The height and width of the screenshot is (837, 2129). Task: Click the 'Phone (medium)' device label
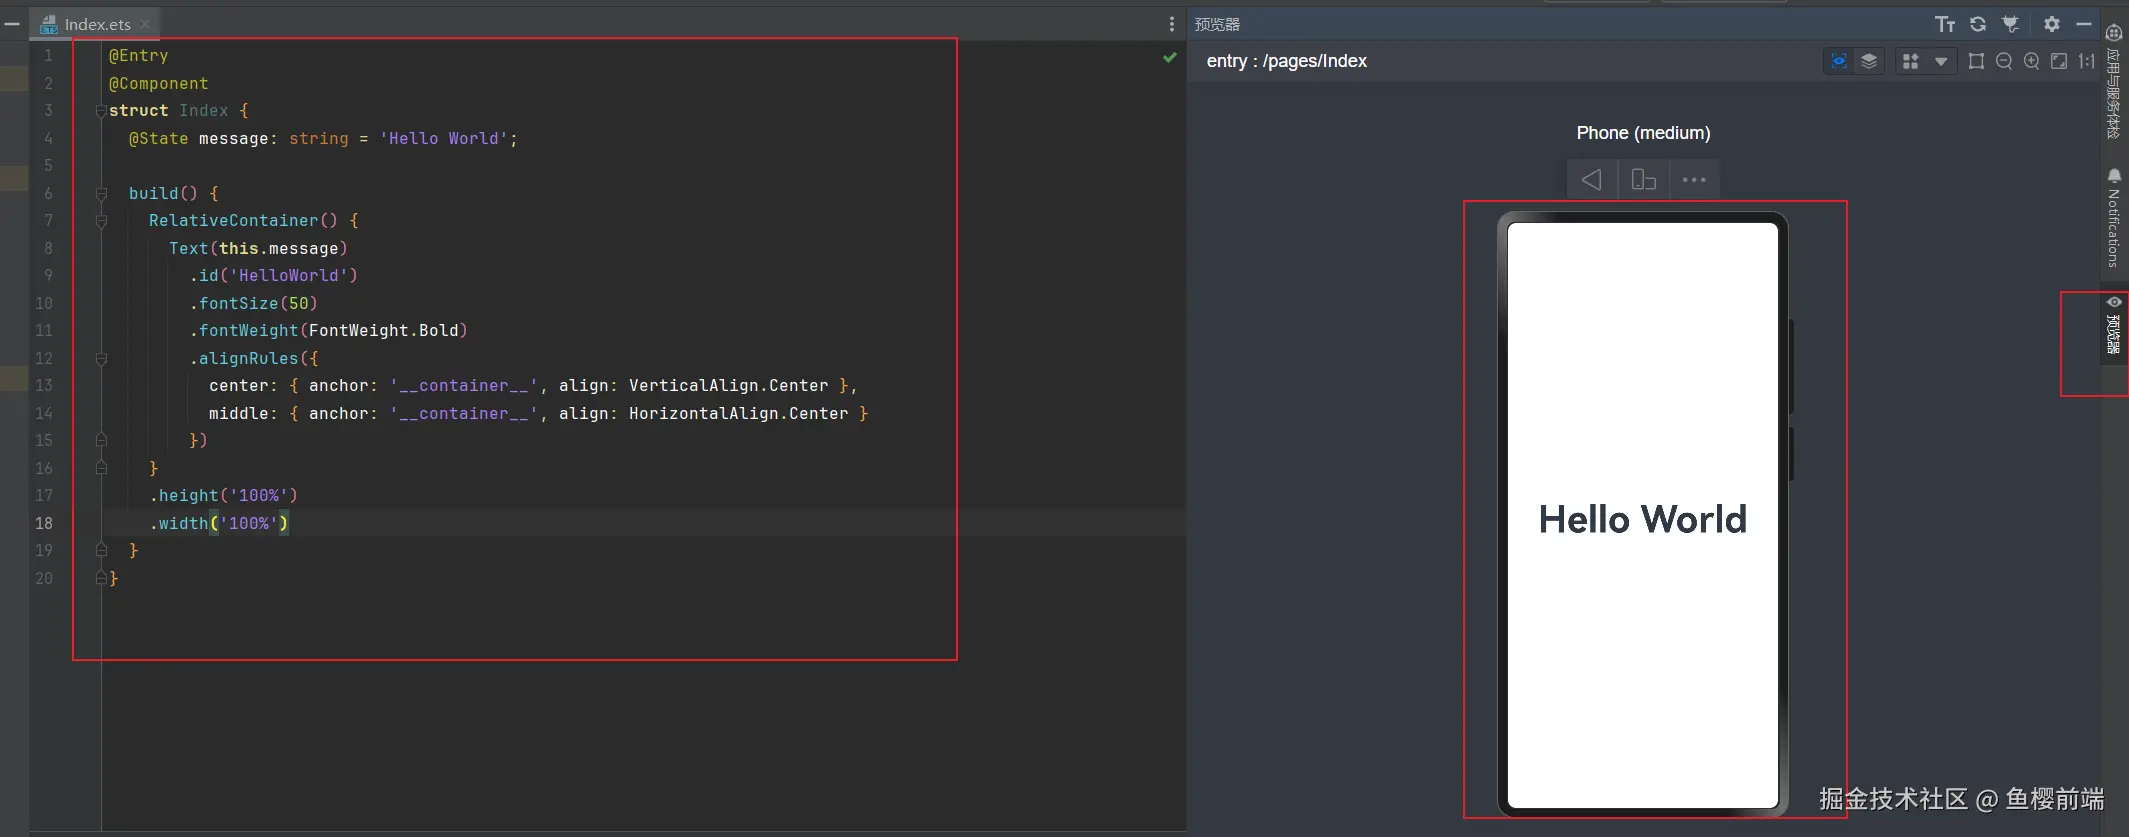(1643, 133)
